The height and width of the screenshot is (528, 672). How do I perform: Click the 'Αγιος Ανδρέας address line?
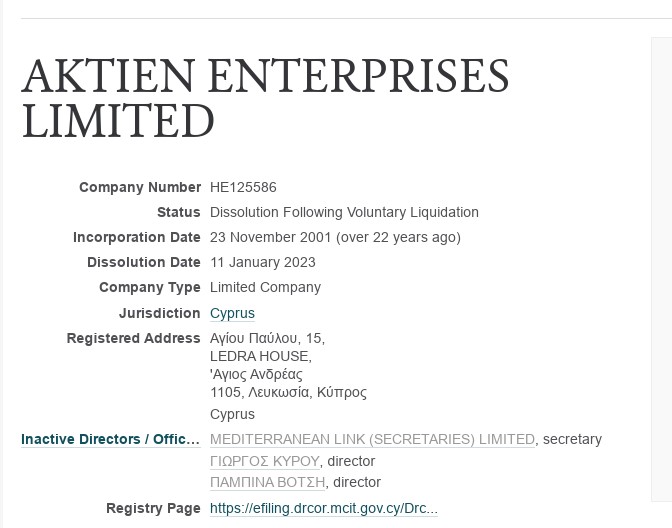pyautogui.click(x=256, y=374)
